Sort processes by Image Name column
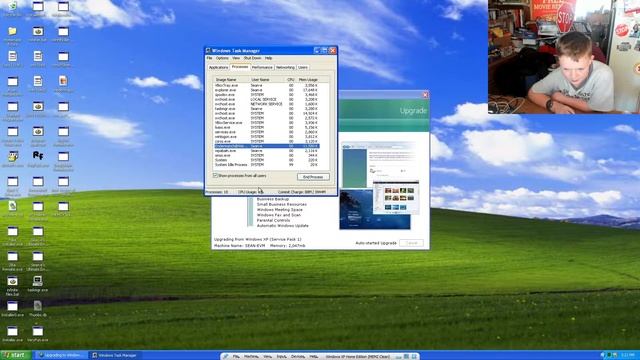 pyautogui.click(x=231, y=80)
